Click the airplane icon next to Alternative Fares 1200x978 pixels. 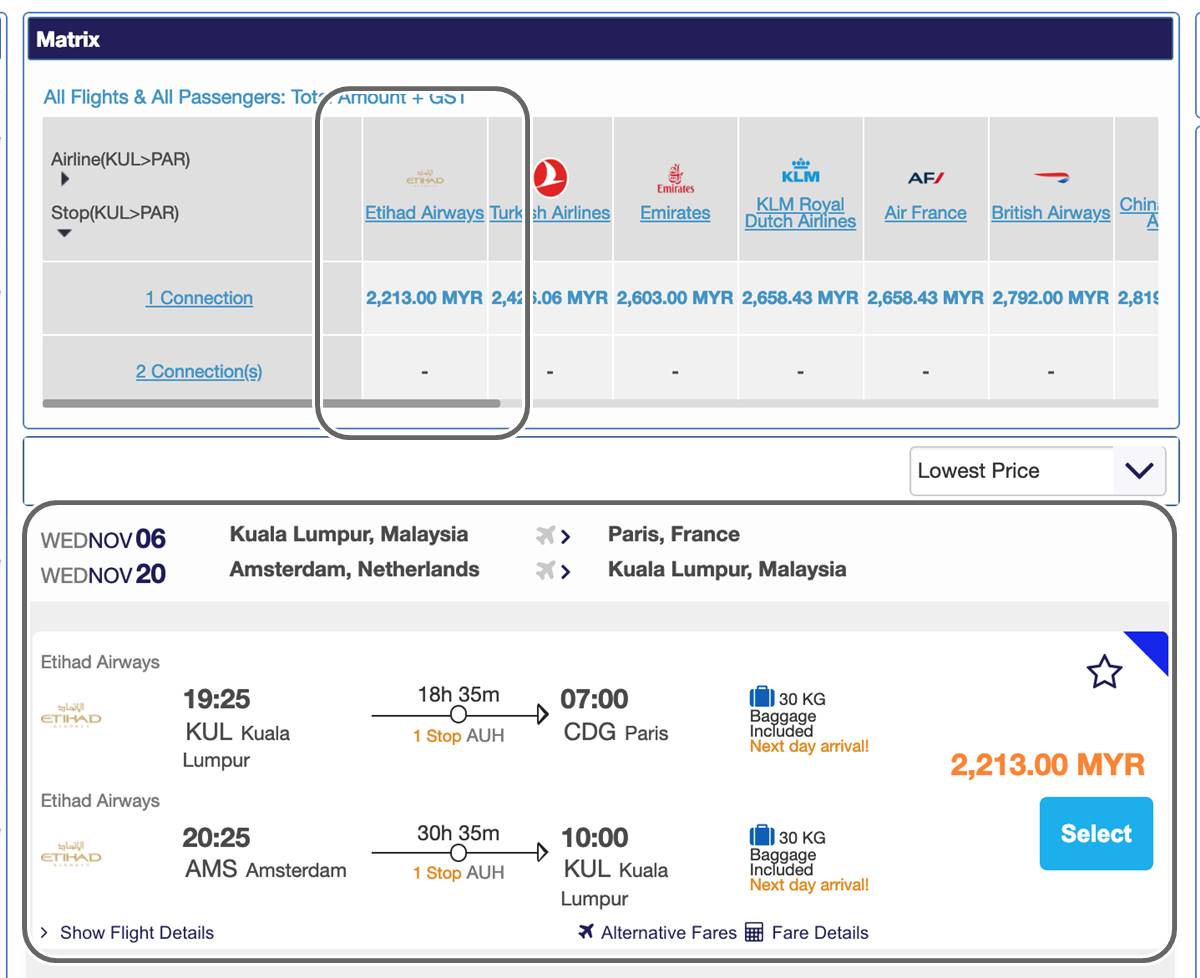tap(587, 932)
